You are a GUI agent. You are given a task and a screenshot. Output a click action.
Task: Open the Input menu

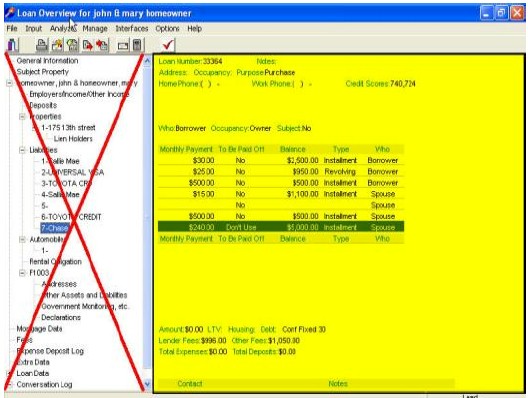(34, 29)
